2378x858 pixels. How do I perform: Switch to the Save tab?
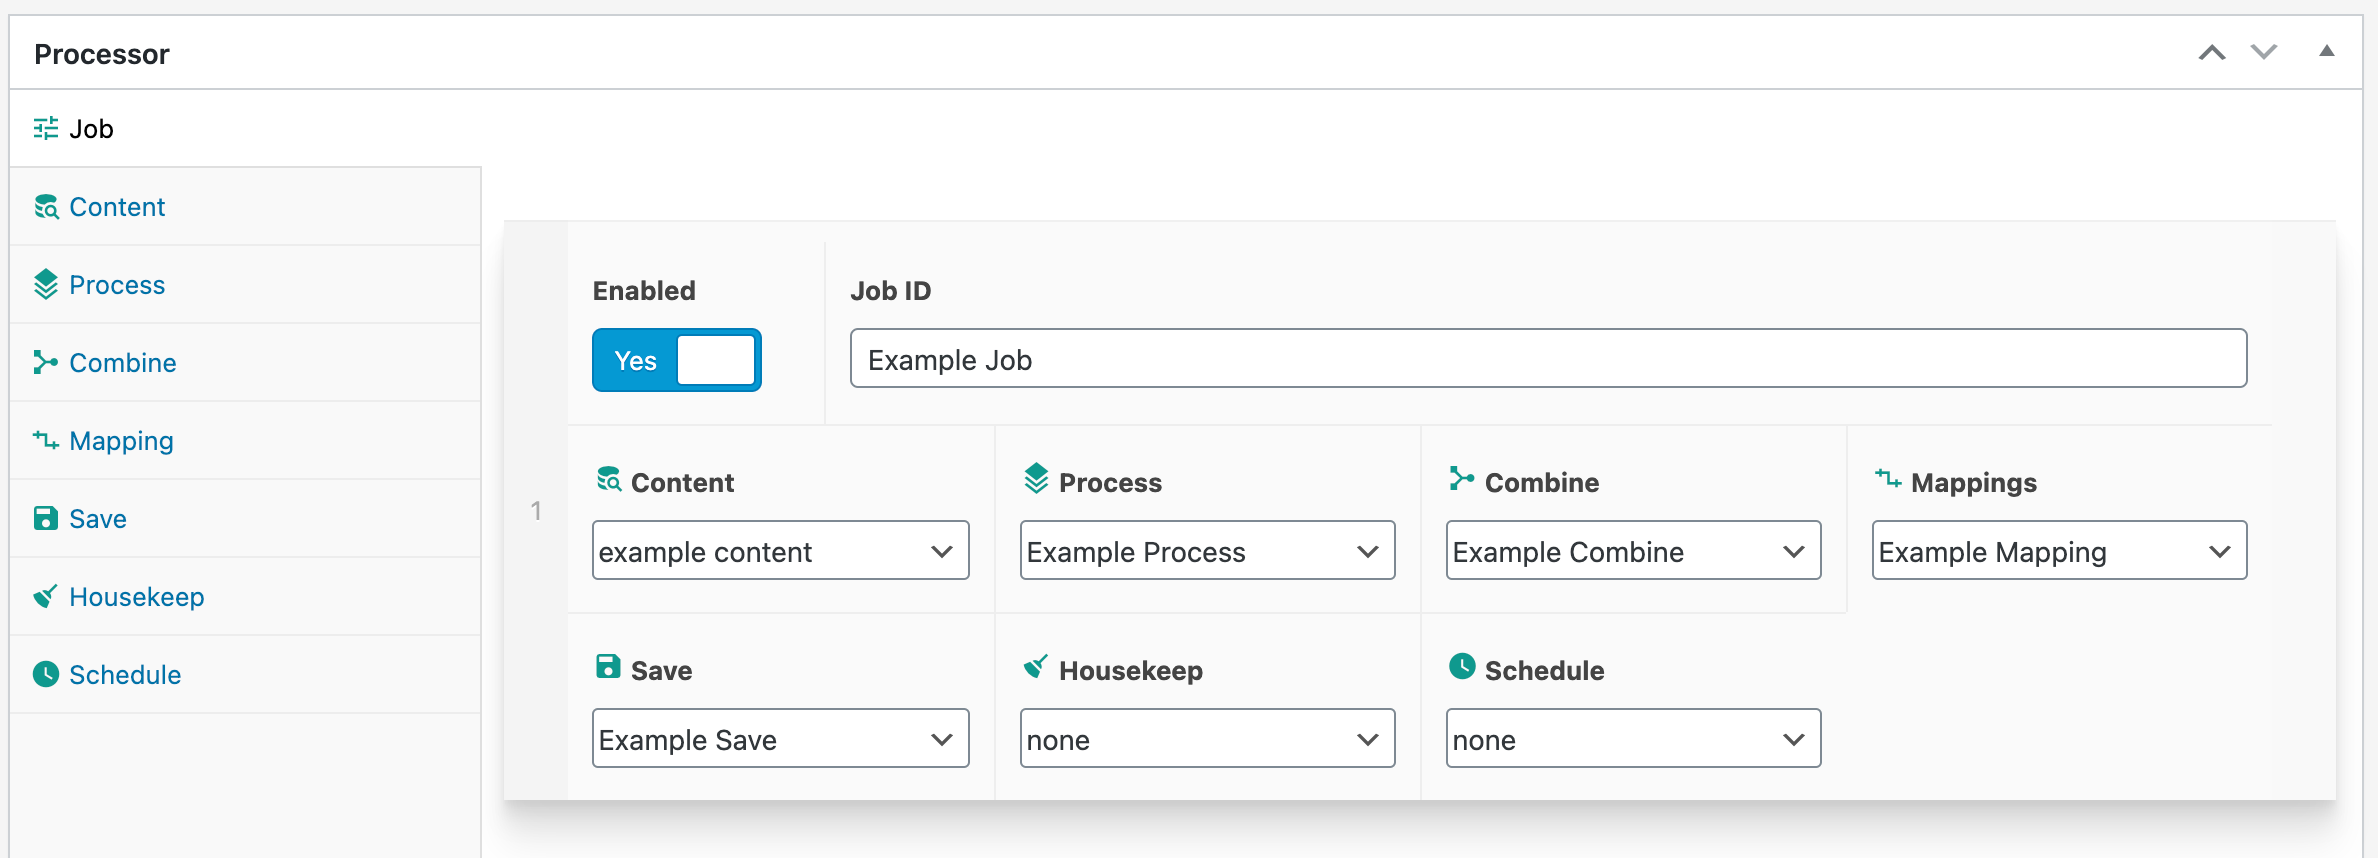point(245,519)
